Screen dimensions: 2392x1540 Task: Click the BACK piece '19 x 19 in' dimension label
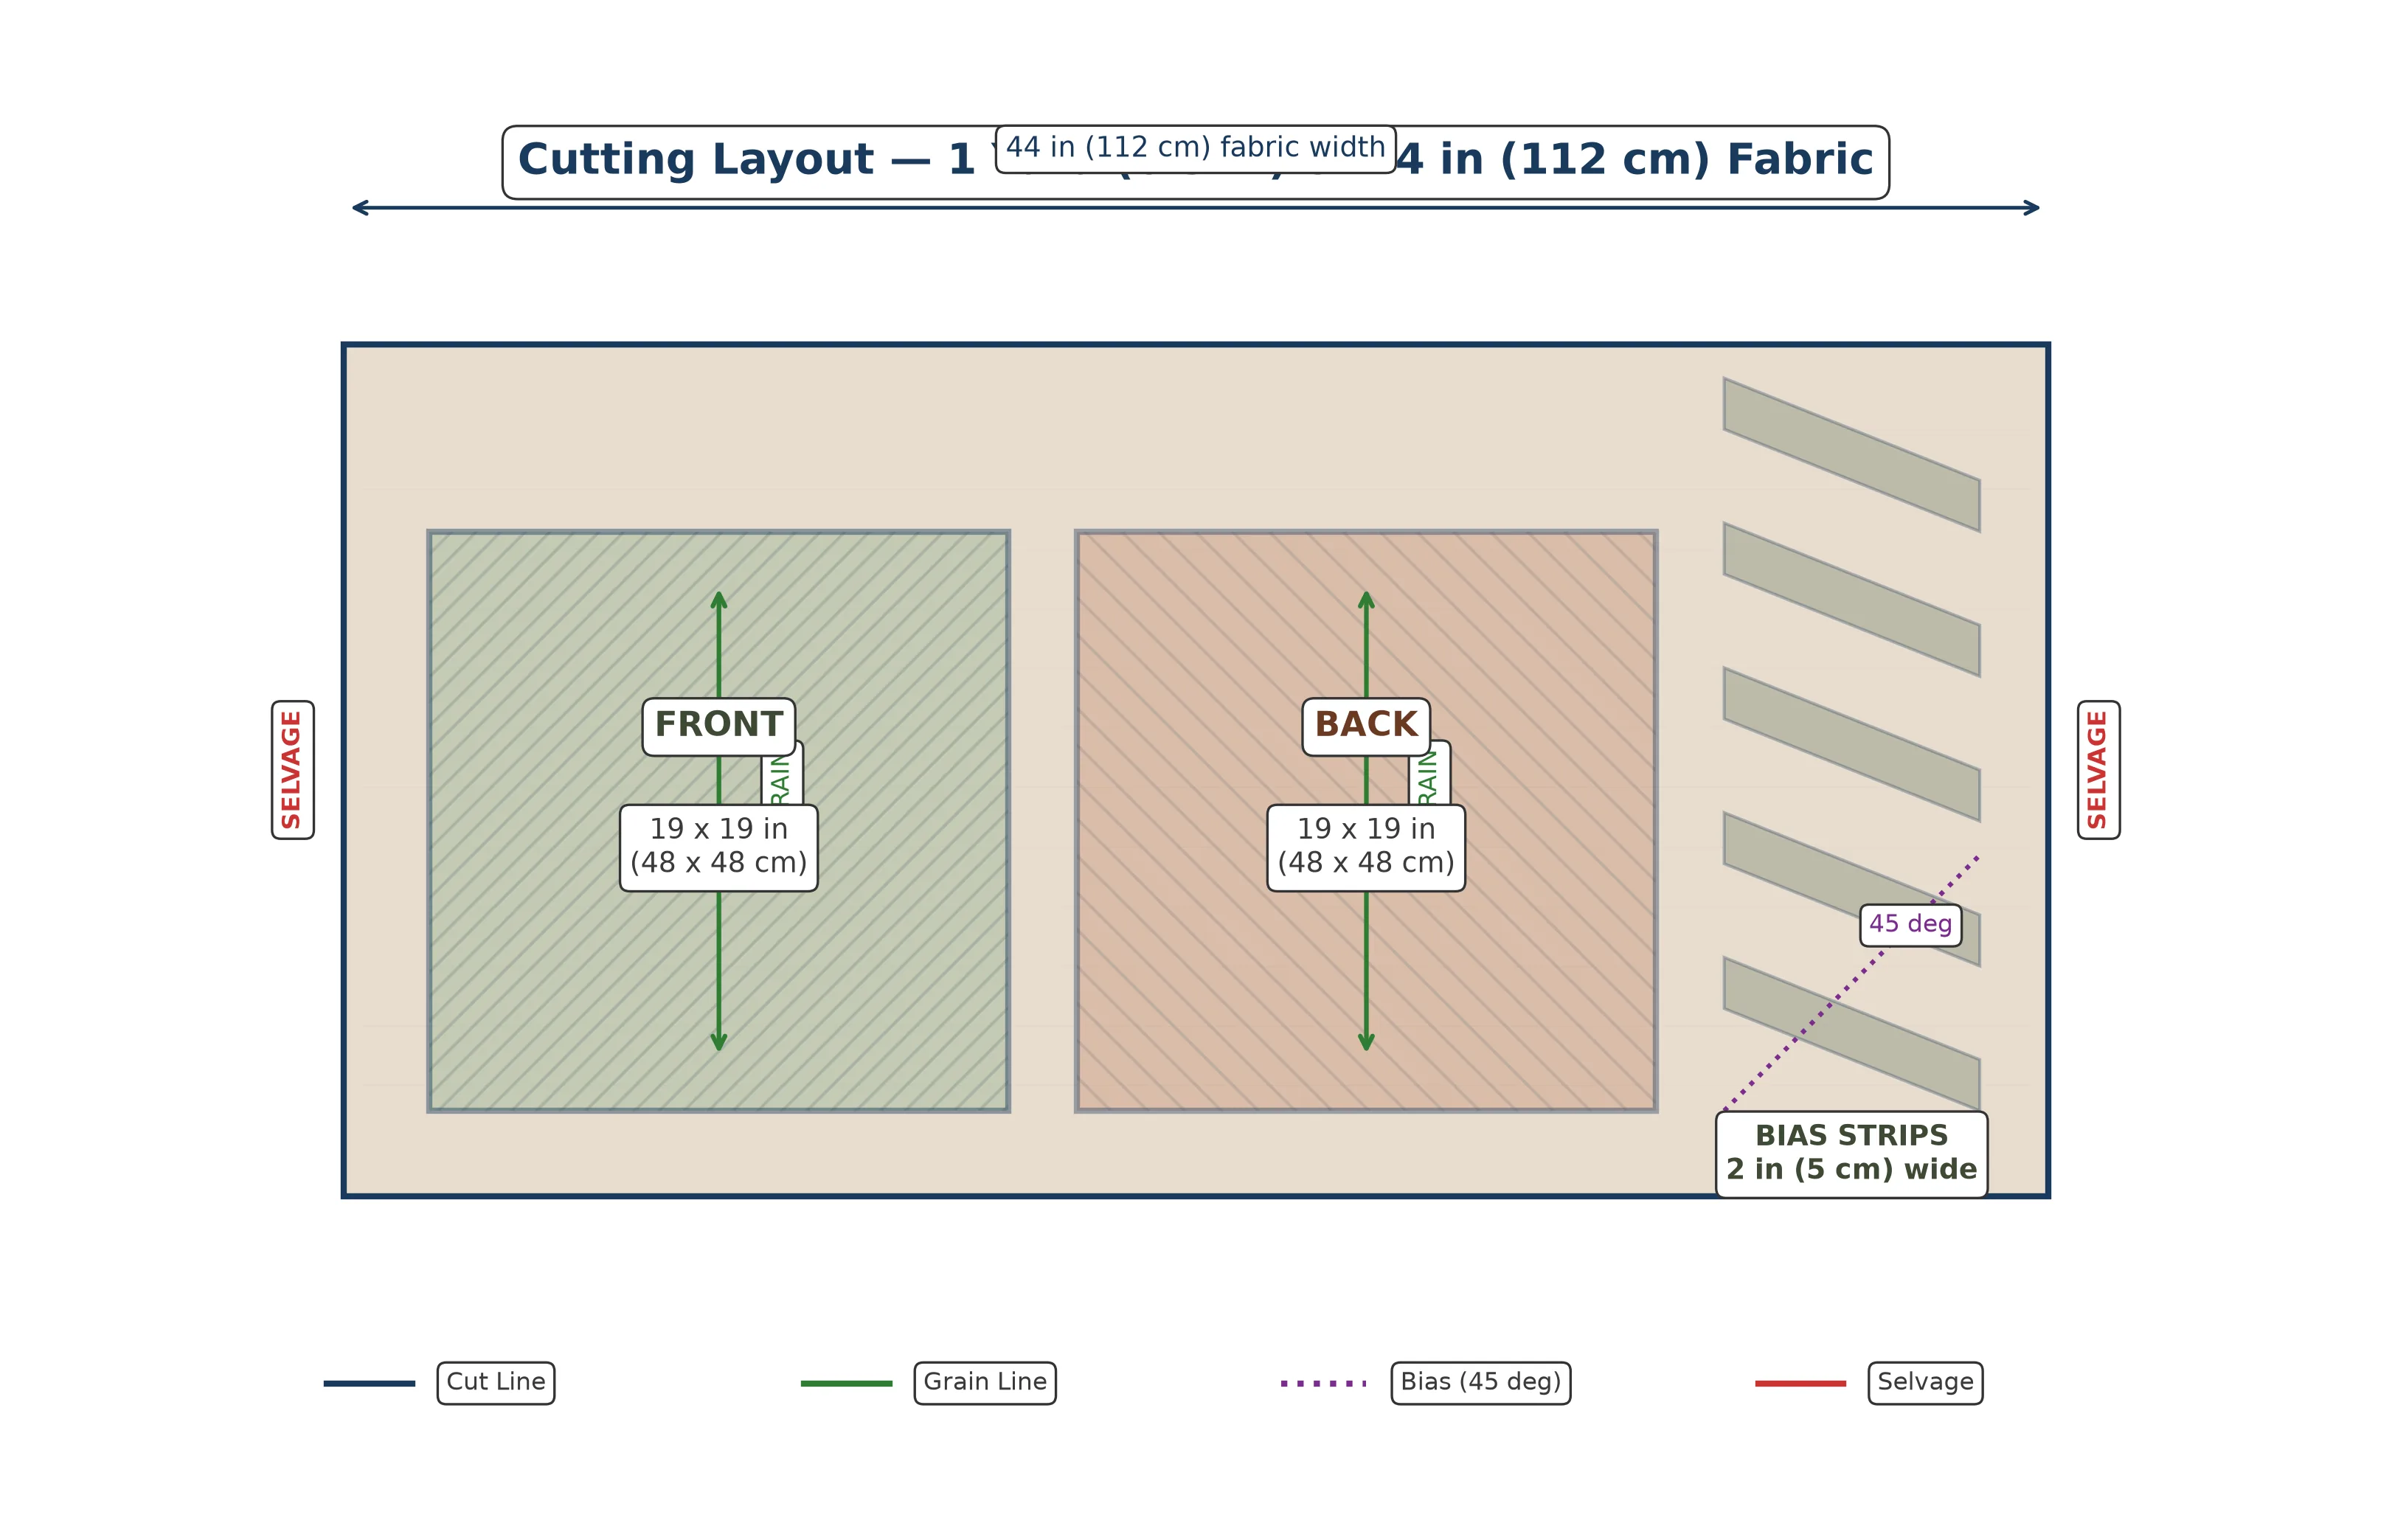click(1365, 847)
